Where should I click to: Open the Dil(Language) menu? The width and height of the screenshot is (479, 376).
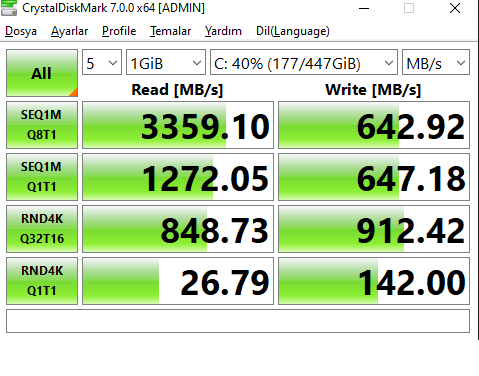[293, 31]
